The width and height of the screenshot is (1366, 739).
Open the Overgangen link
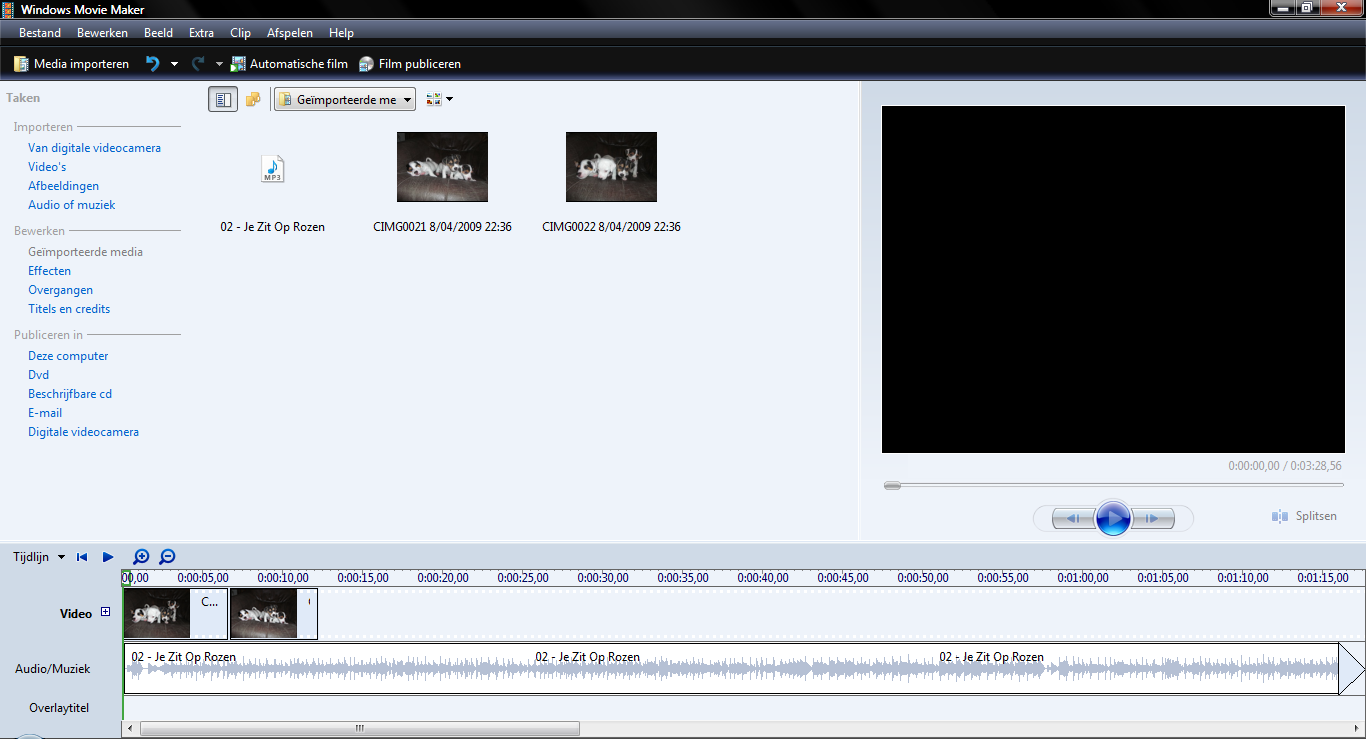pos(60,290)
